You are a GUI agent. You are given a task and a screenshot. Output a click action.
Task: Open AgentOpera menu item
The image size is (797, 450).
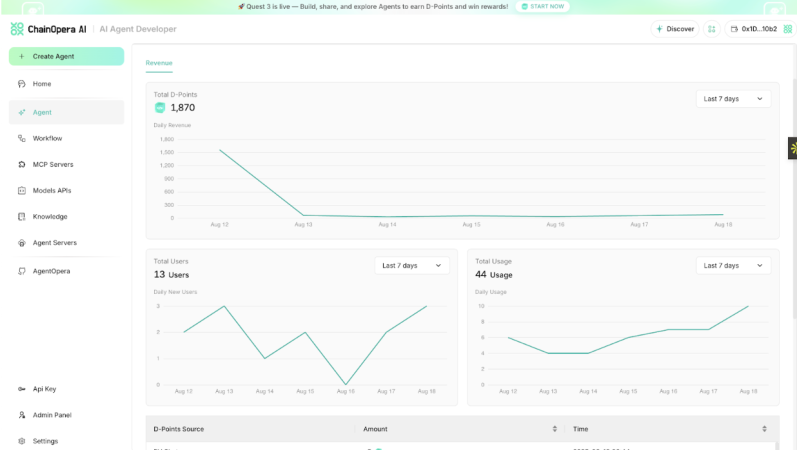(51, 271)
